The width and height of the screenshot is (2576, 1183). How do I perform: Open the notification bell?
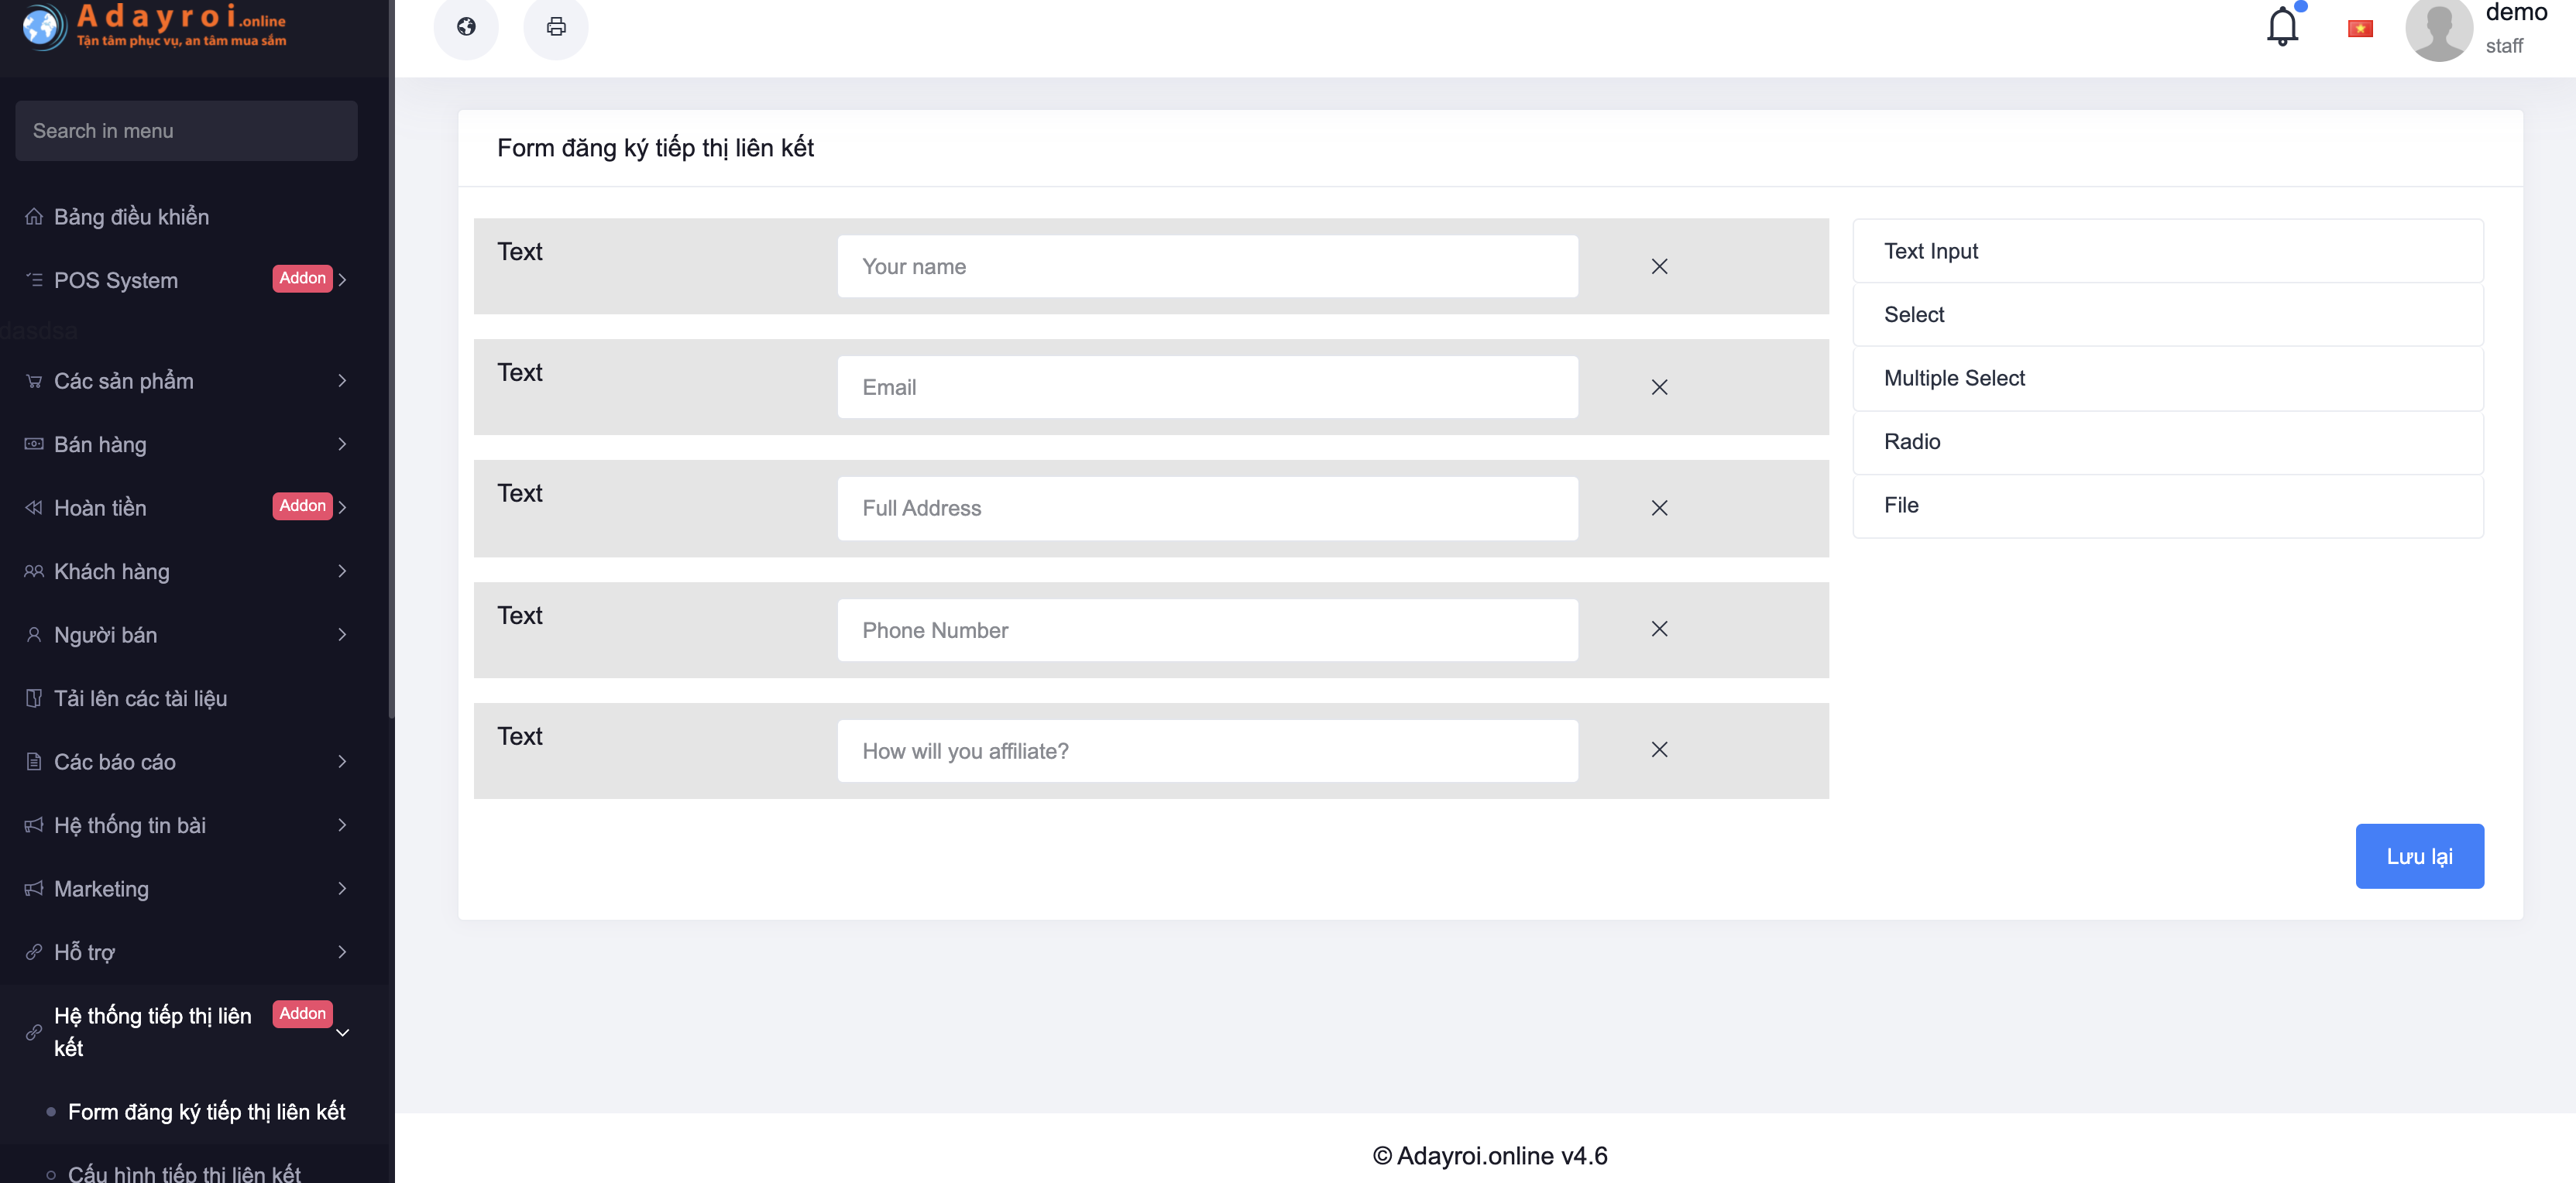coord(2282,26)
